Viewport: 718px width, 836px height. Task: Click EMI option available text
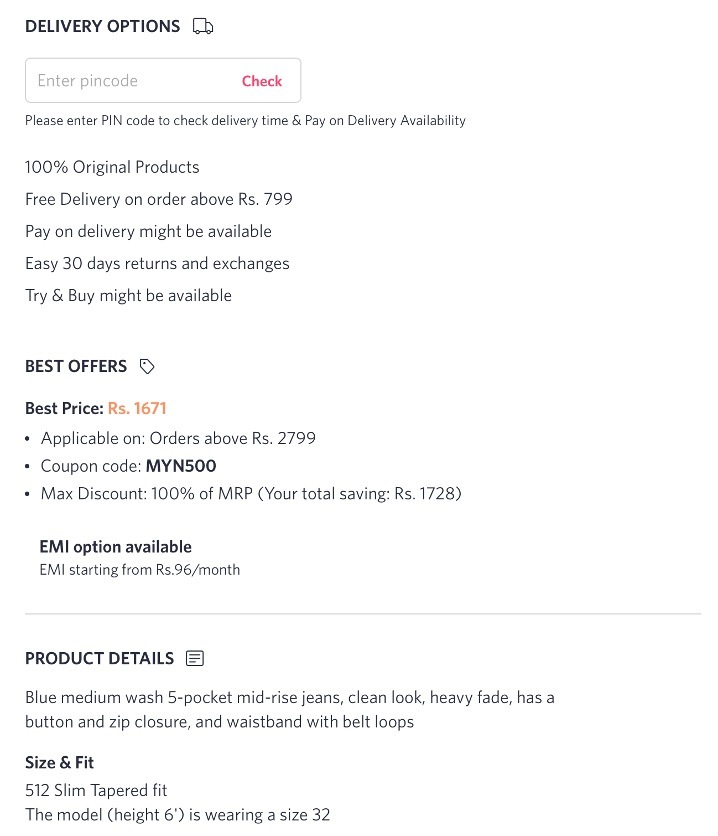click(116, 547)
